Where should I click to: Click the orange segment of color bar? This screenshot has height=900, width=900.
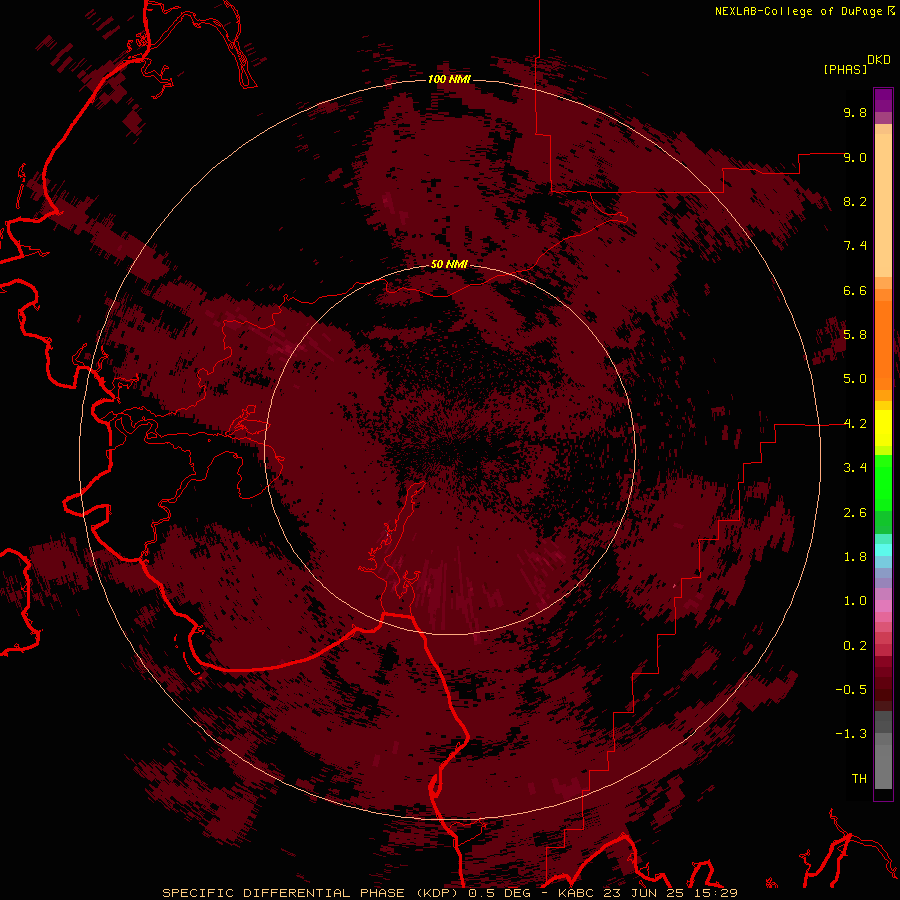[883, 344]
